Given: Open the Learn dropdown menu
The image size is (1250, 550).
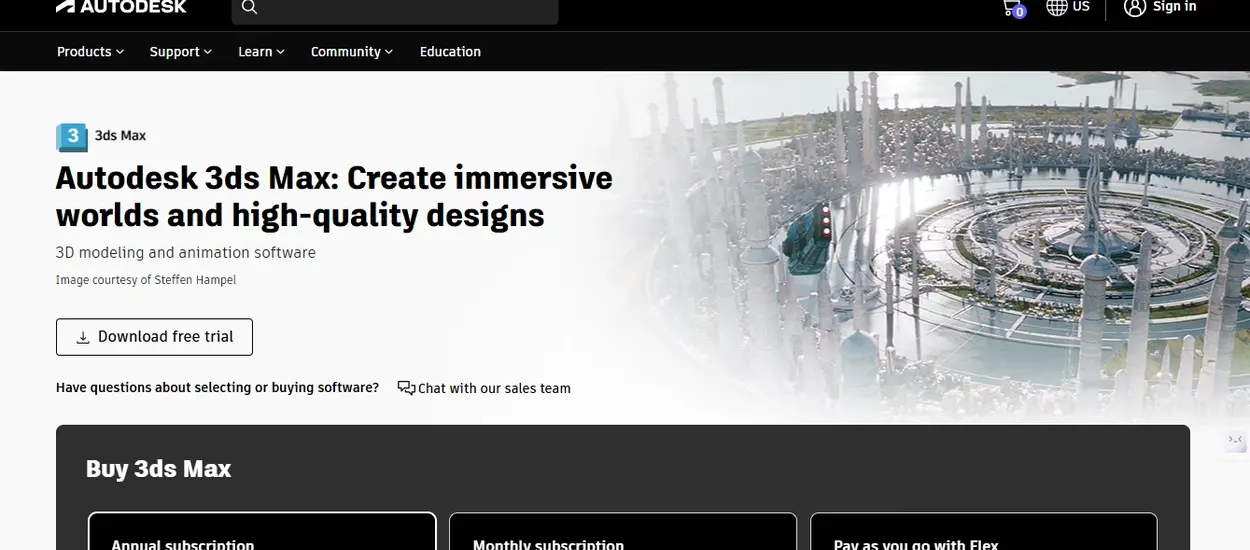Looking at the screenshot, I should coord(261,52).
